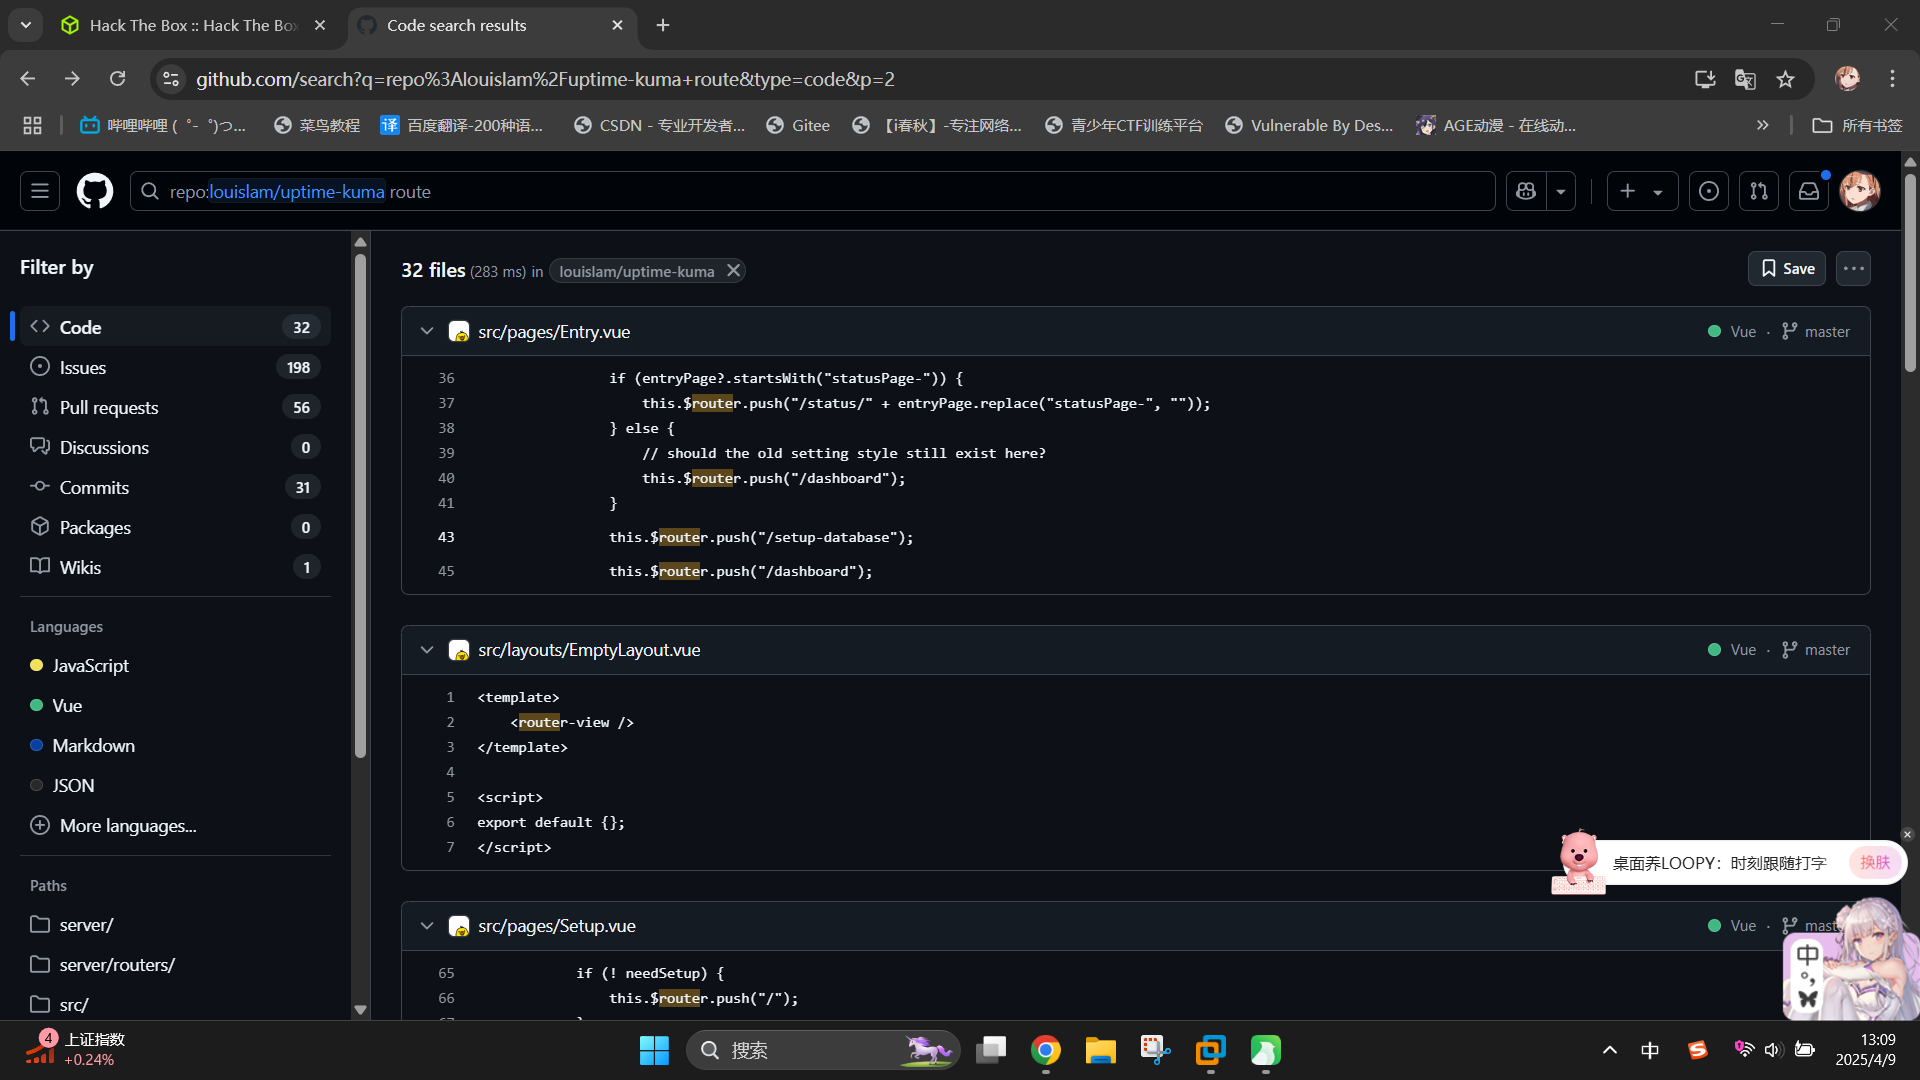The height and width of the screenshot is (1080, 1920).
Task: Open Copilot dropdown arrow next to chat icon
Action: click(x=1561, y=191)
